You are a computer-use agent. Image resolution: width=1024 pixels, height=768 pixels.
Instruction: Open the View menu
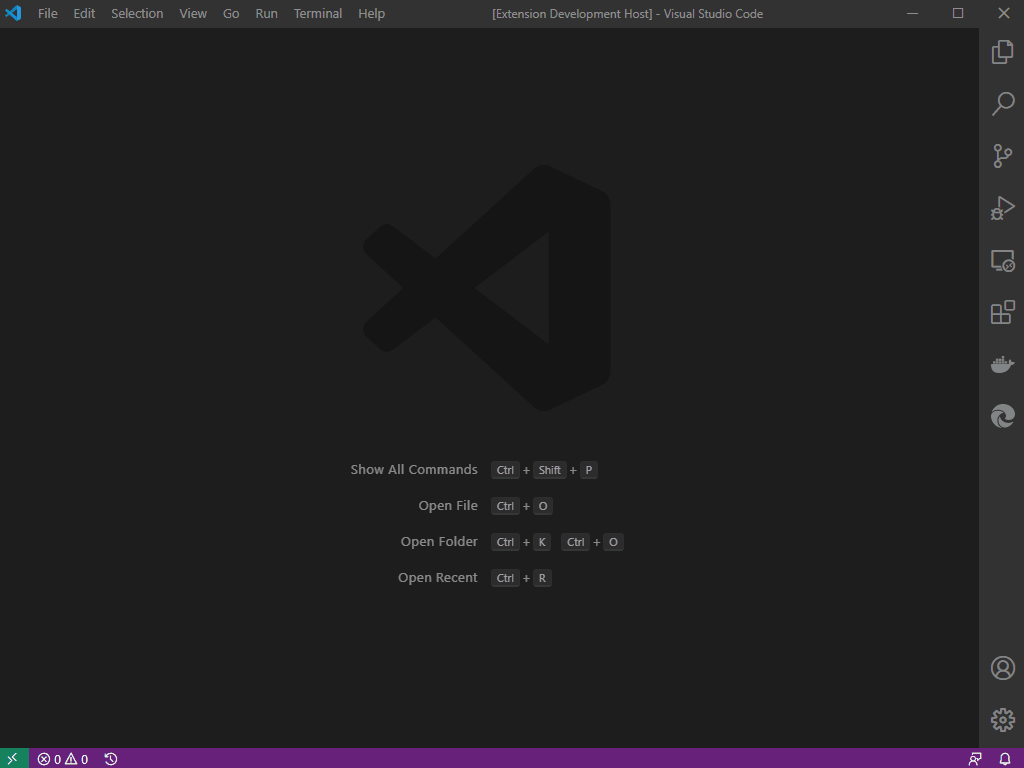pyautogui.click(x=193, y=14)
